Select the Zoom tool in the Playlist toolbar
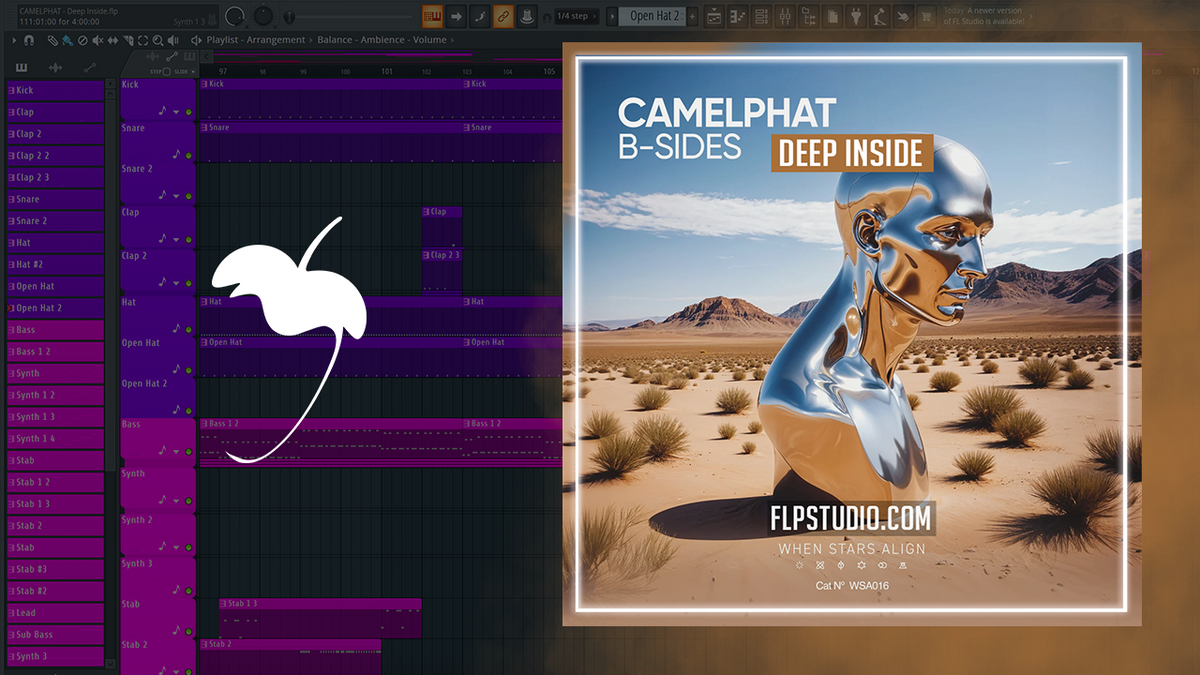Image resolution: width=1200 pixels, height=675 pixels. coord(157,41)
